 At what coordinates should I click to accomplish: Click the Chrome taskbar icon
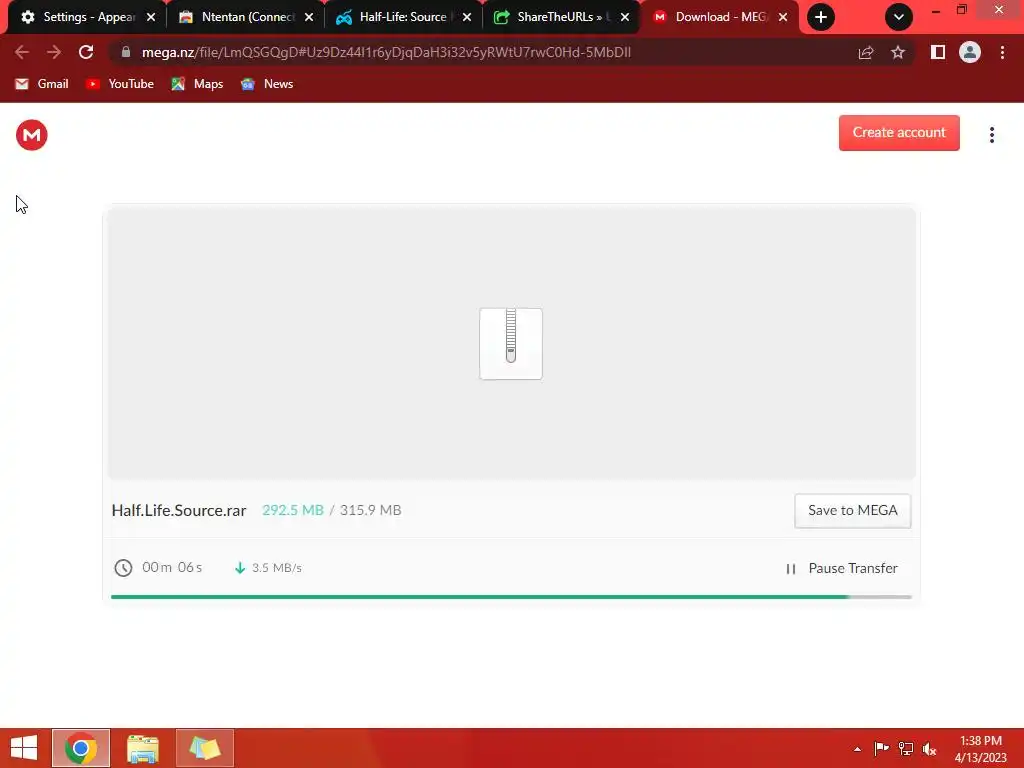[x=81, y=748]
